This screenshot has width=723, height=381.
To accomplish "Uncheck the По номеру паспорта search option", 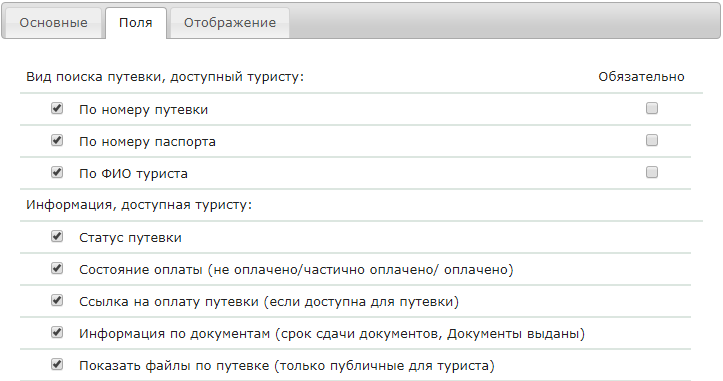I will click(x=57, y=140).
